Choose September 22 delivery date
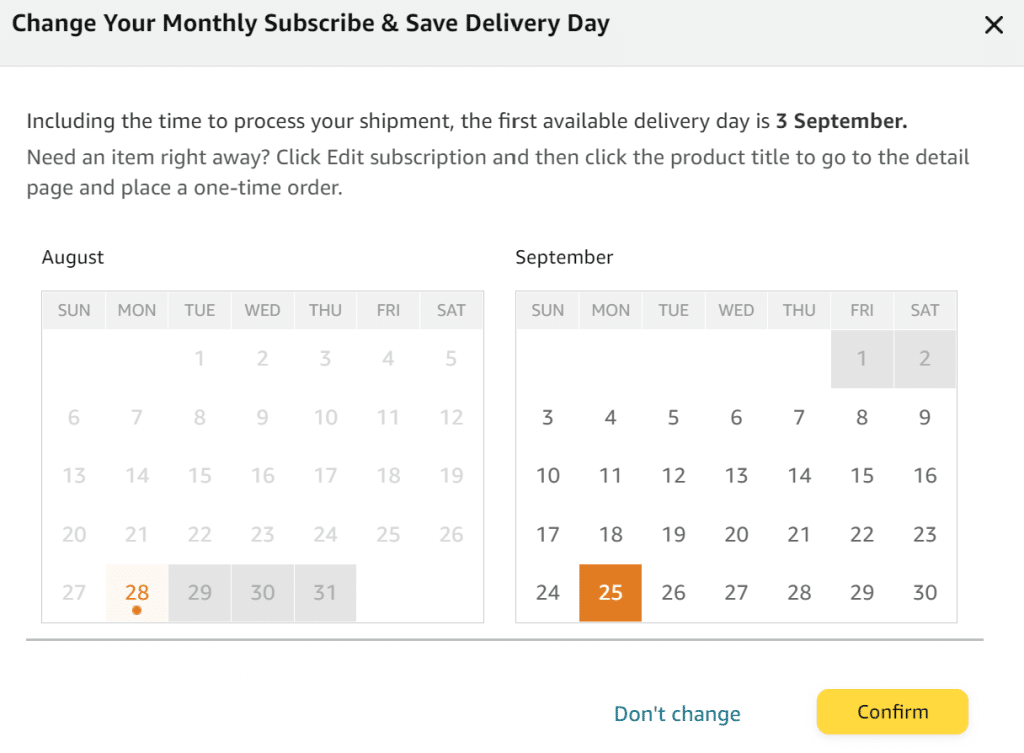 [861, 534]
